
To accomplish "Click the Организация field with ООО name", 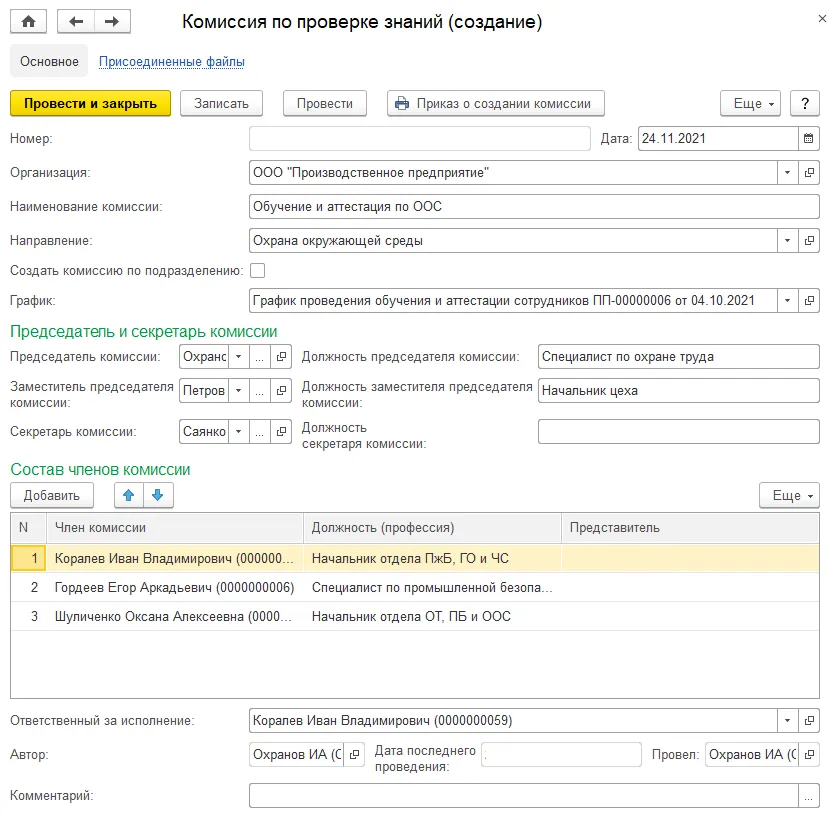I will click(513, 173).
